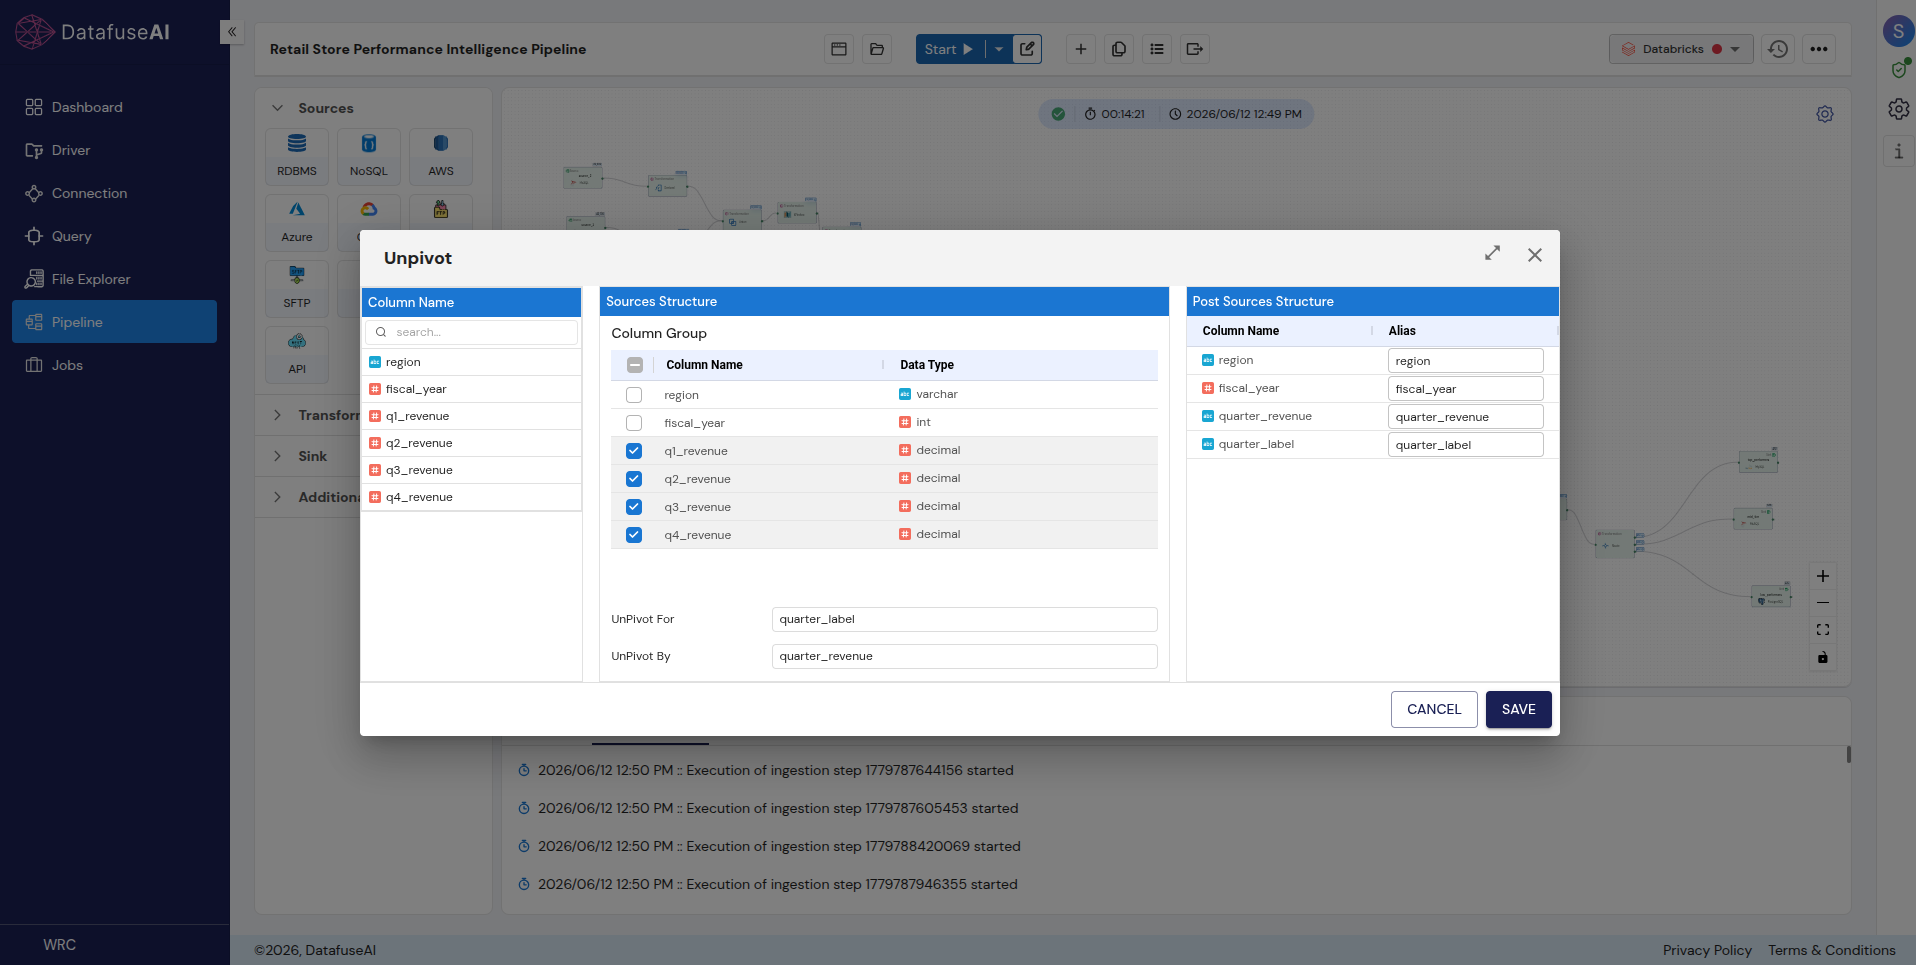
Task: Open the run history clock icon
Action: 1778,49
